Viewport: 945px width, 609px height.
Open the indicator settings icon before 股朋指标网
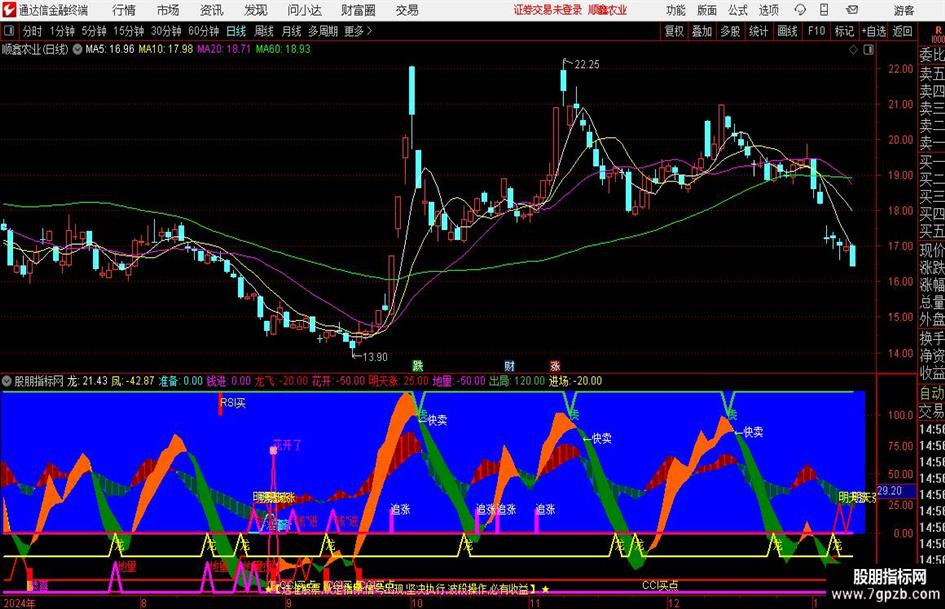coord(7,381)
